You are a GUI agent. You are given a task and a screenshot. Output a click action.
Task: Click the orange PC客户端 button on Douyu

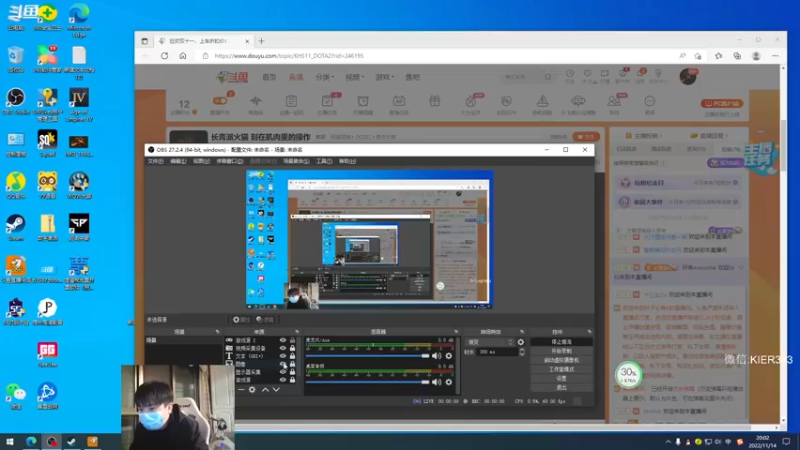(x=721, y=104)
